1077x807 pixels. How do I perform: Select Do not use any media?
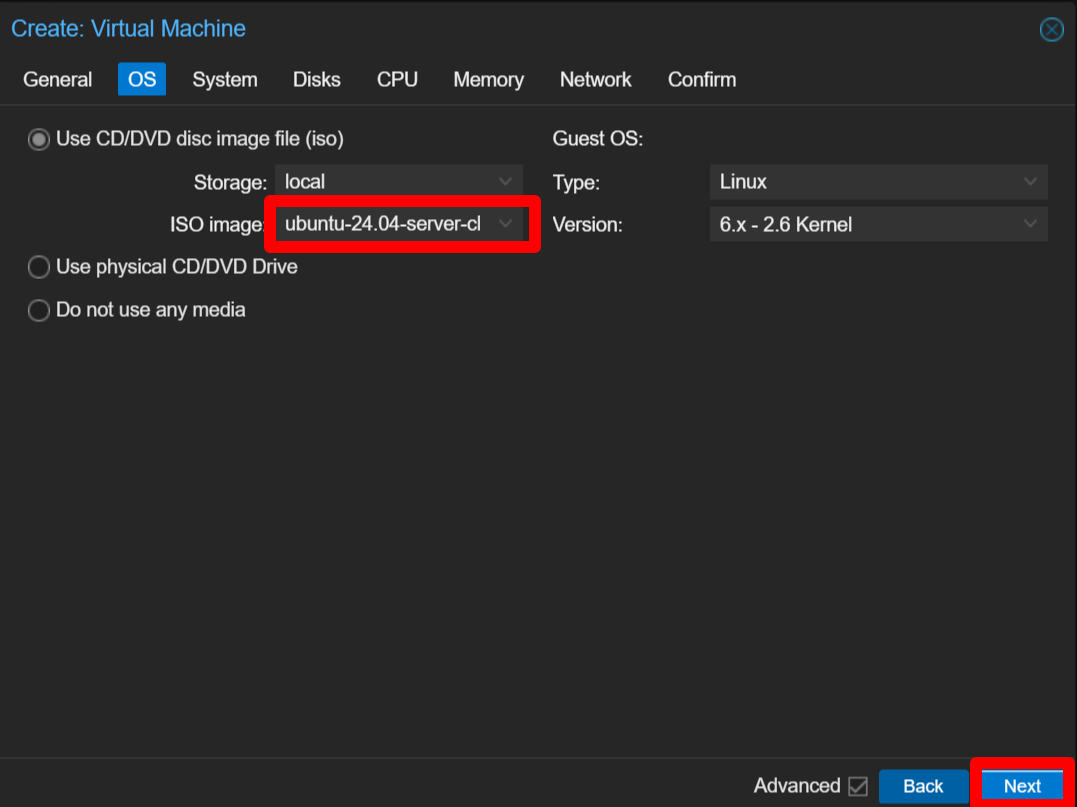[x=39, y=311]
